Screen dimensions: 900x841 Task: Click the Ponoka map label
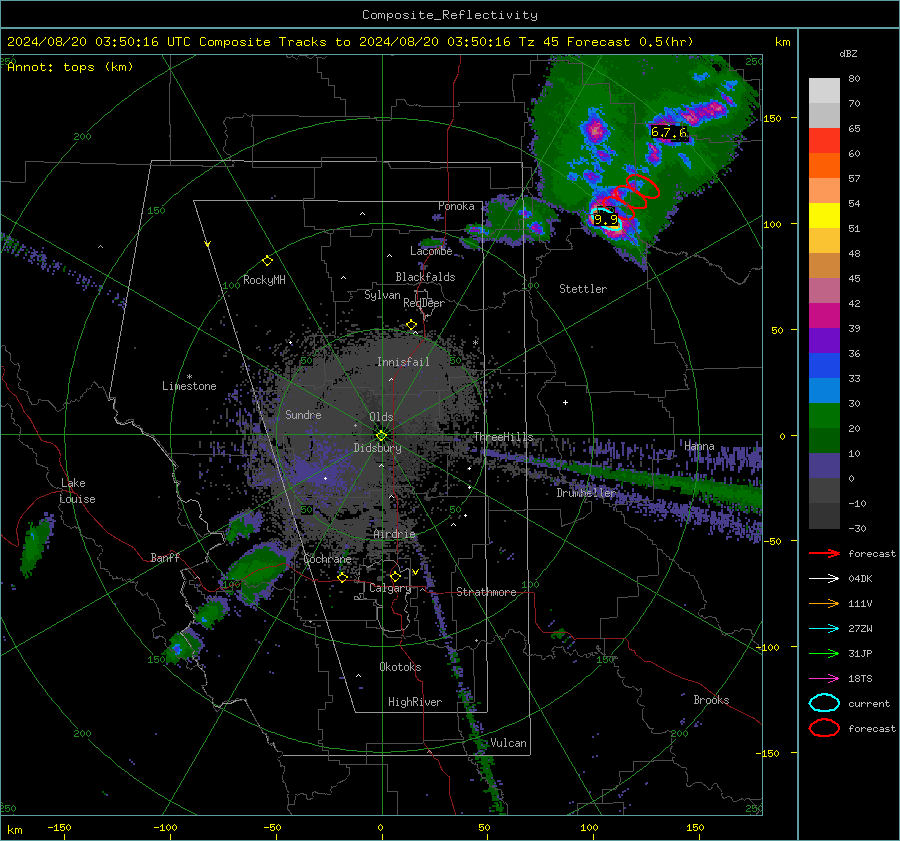[456, 206]
